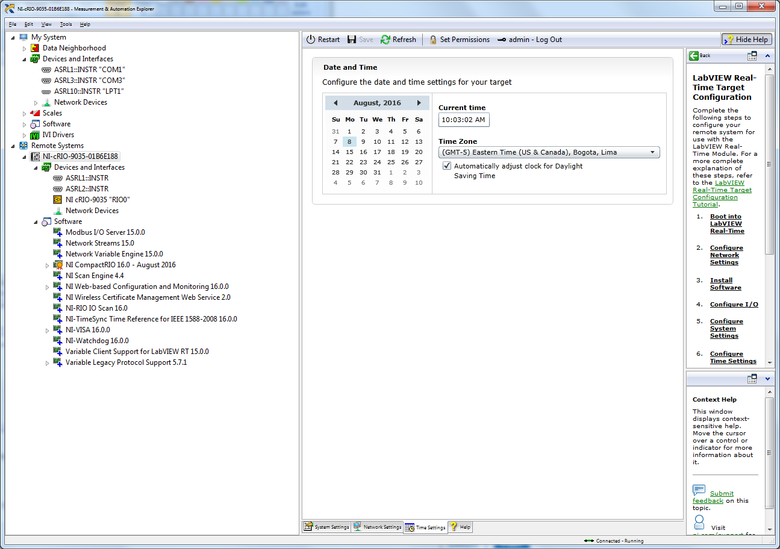Expand the Data Neighborhood node
780x549 pixels.
pos(24,48)
